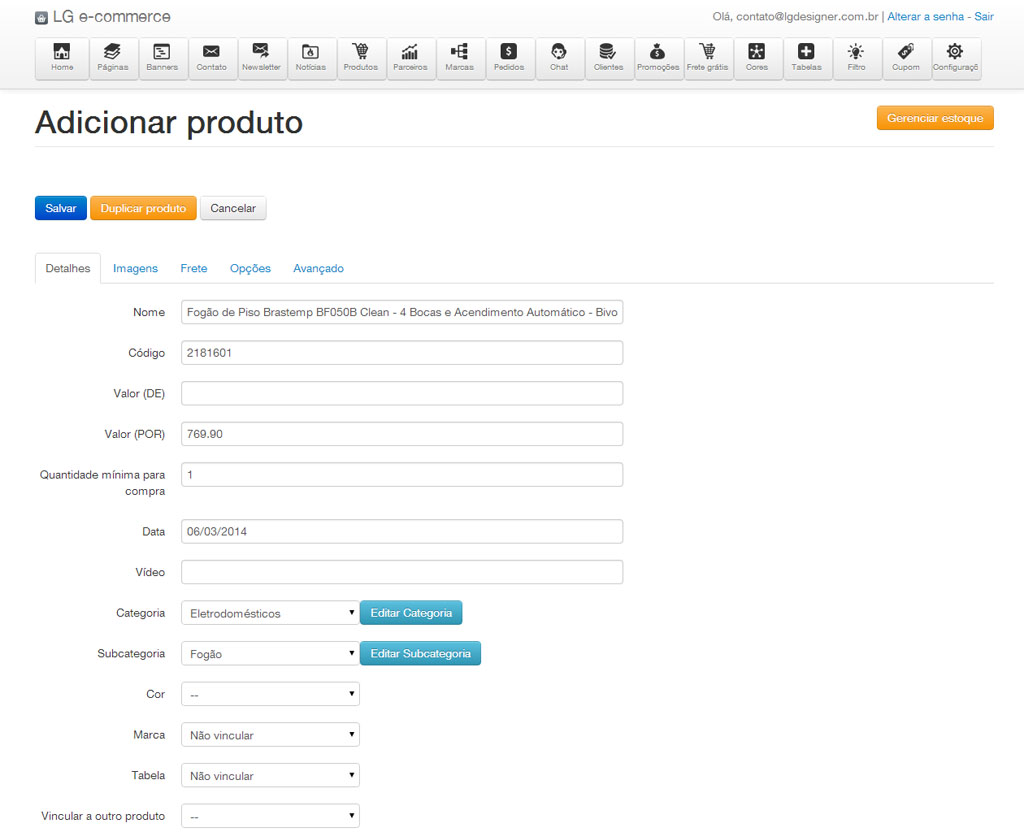Screen dimensions: 1024x832
Task: Click the Gerenciar estoque button
Action: pyautogui.click(x=935, y=118)
